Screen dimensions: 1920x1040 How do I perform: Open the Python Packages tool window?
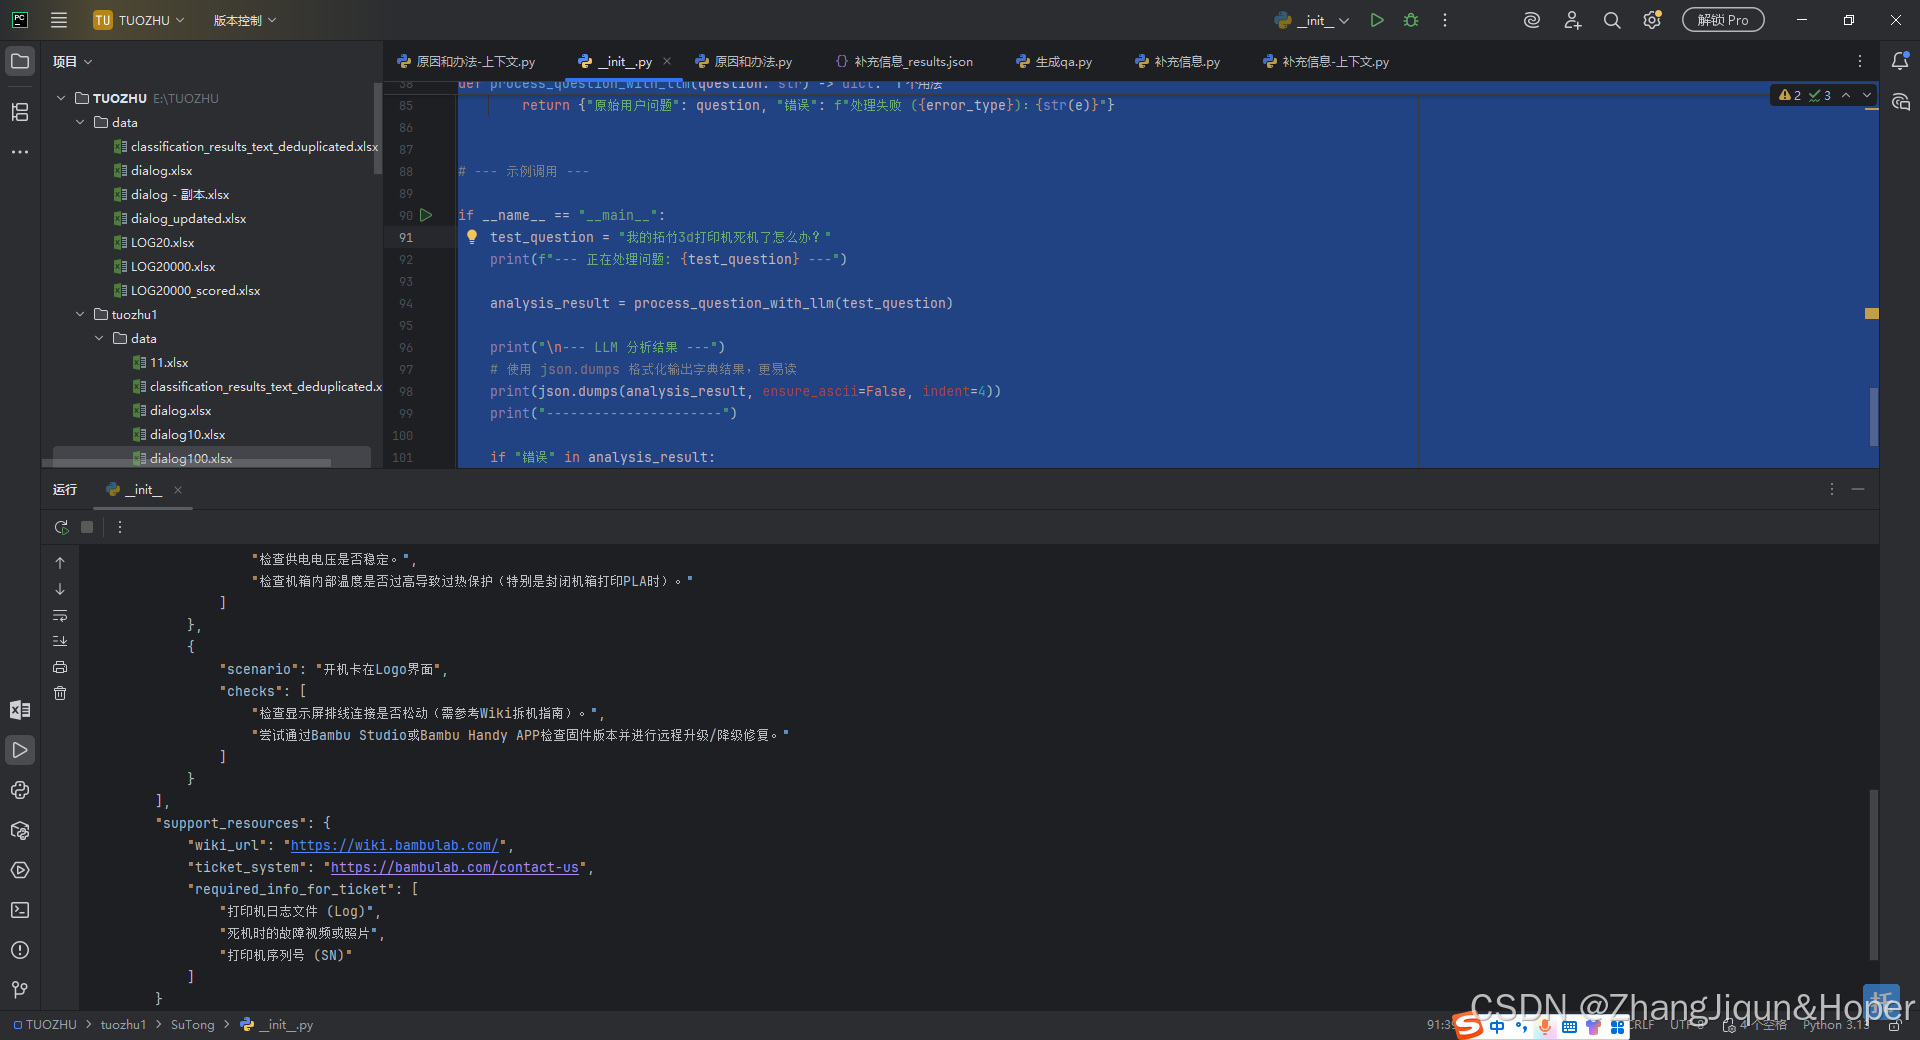[20, 830]
